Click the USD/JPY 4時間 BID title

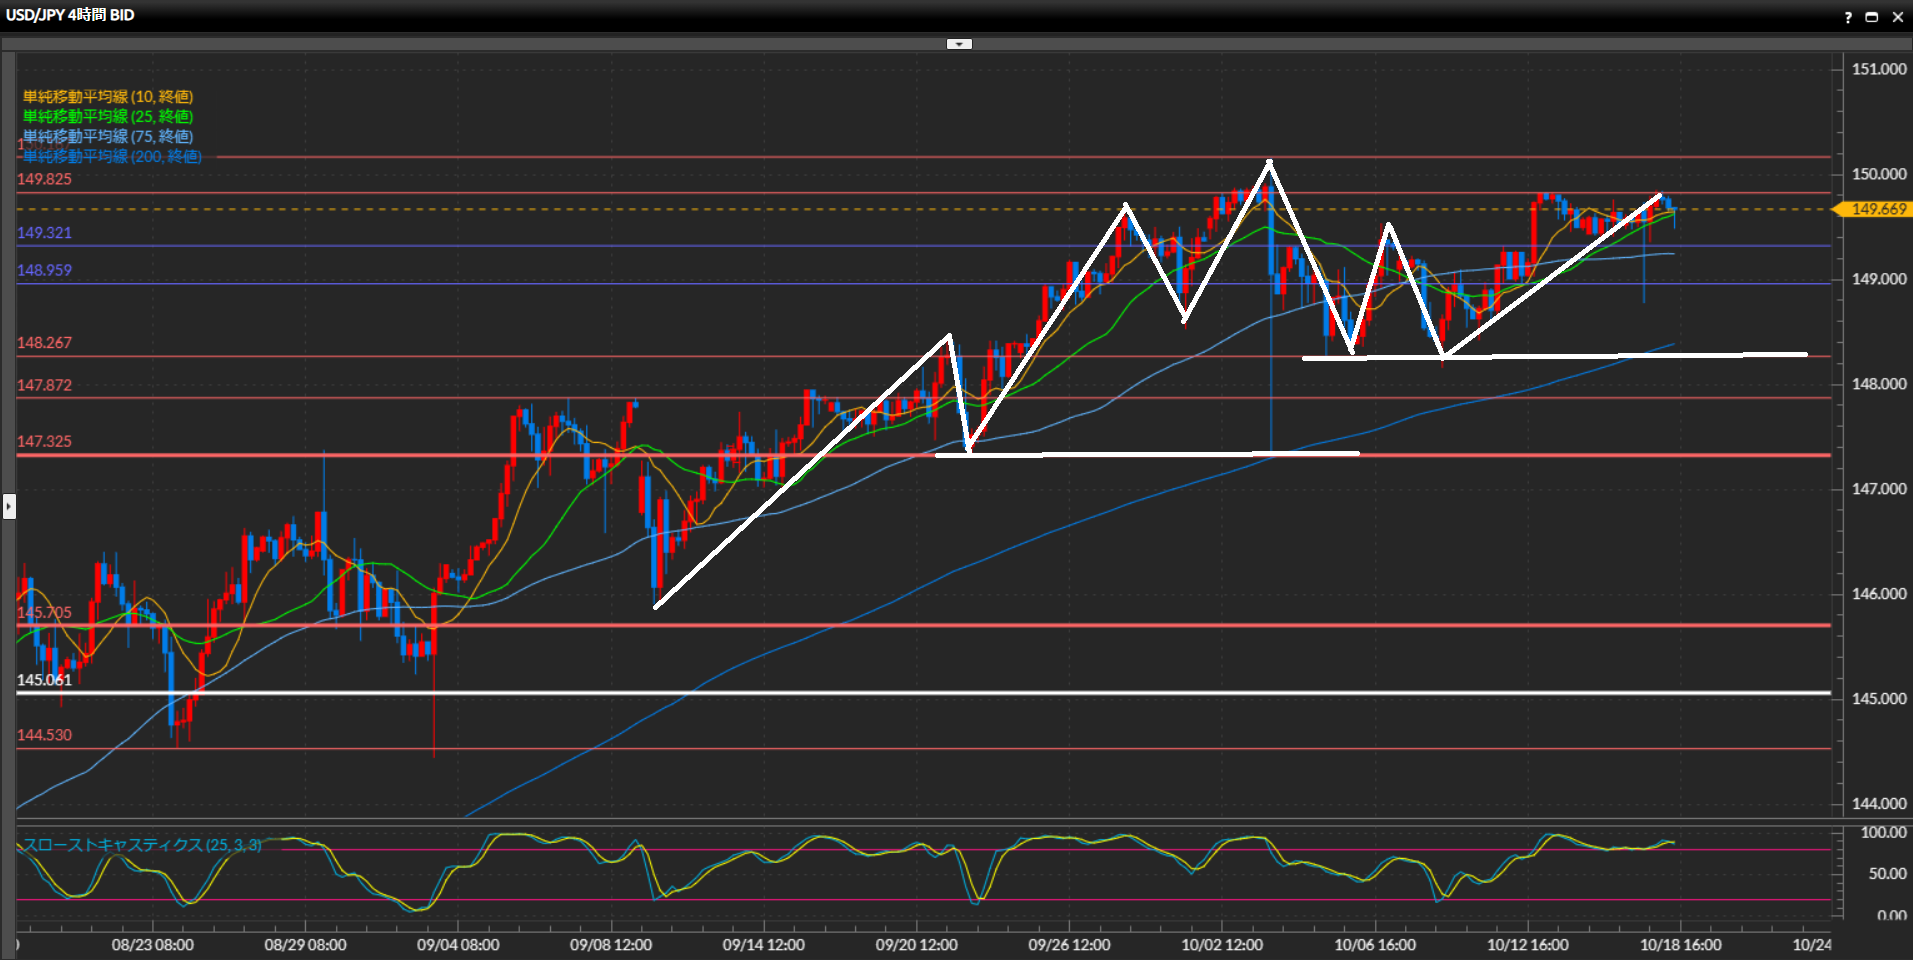click(70, 15)
